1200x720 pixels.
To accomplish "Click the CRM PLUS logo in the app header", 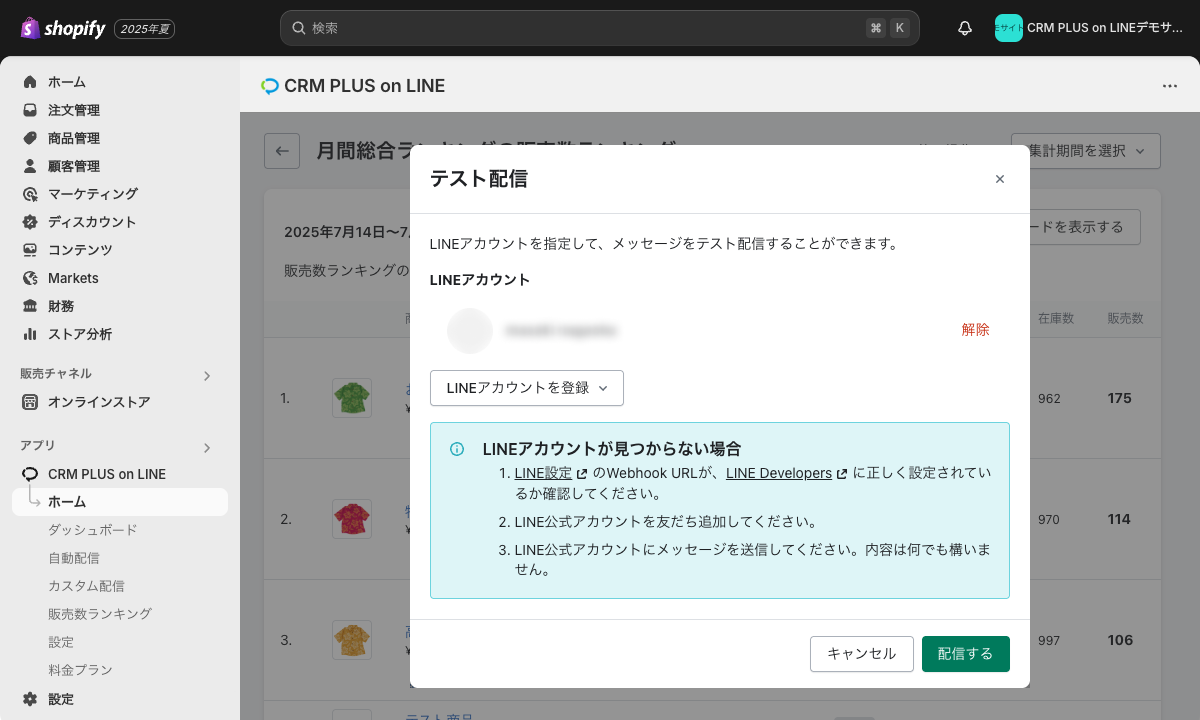I will coord(269,86).
